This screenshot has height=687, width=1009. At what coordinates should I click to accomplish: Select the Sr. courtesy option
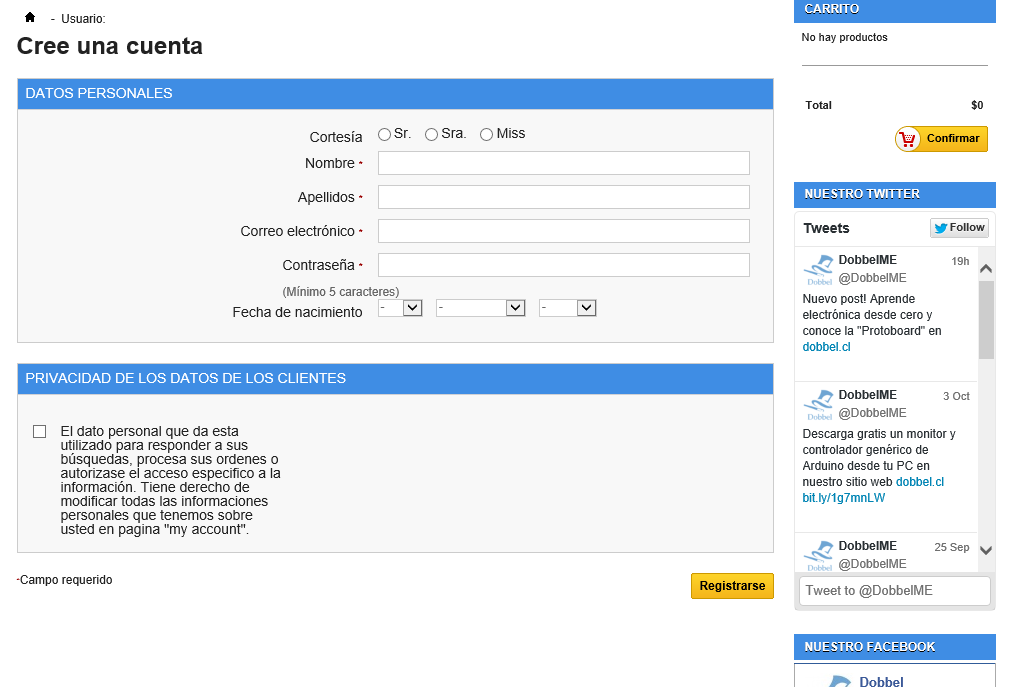(384, 134)
